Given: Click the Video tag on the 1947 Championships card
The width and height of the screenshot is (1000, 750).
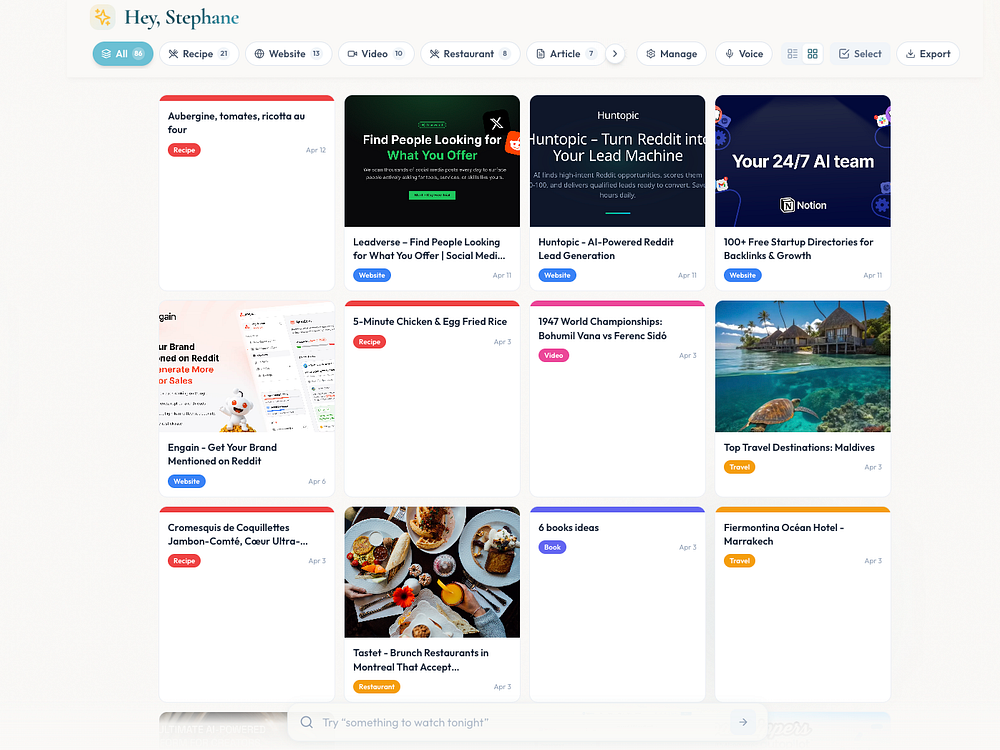Looking at the screenshot, I should click(x=554, y=355).
